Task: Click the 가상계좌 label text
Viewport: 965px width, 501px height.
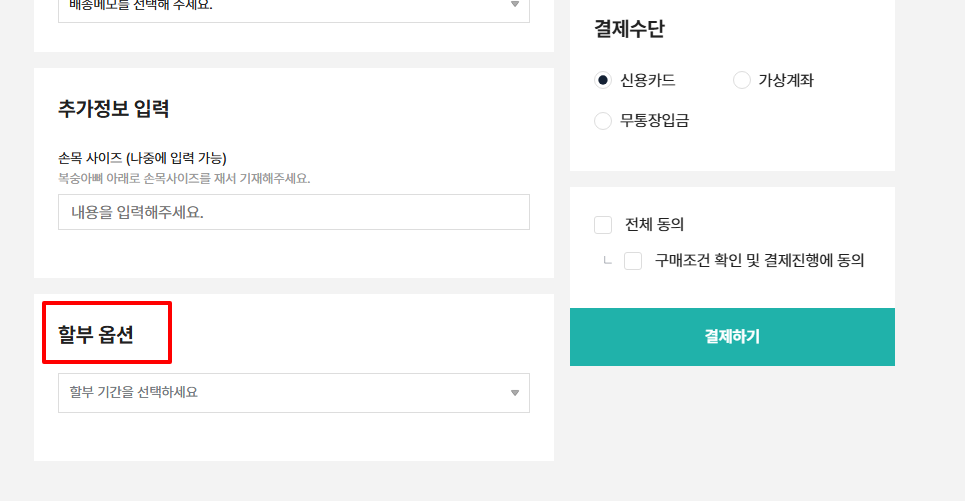Action: (x=786, y=80)
